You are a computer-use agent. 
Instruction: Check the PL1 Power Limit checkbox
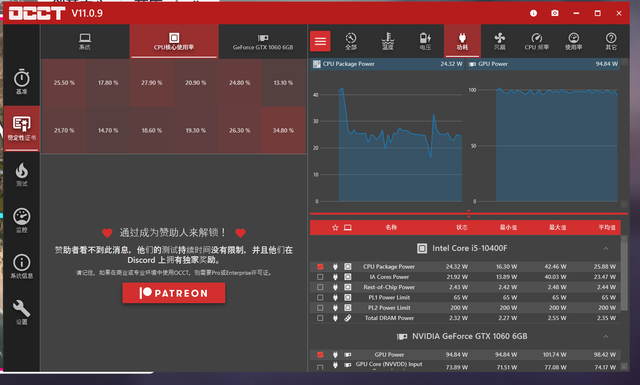320,297
